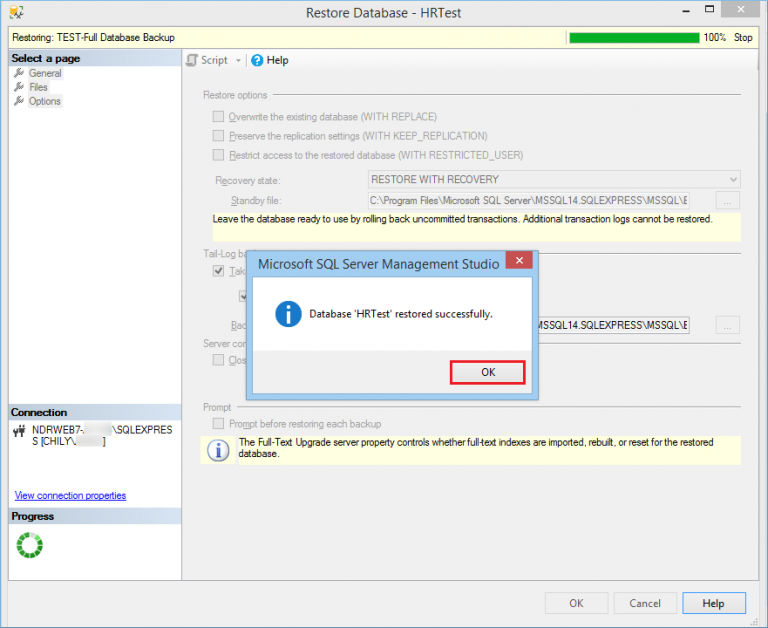The image size is (768, 628).
Task: Click the server connection icon
Action: tap(19, 432)
